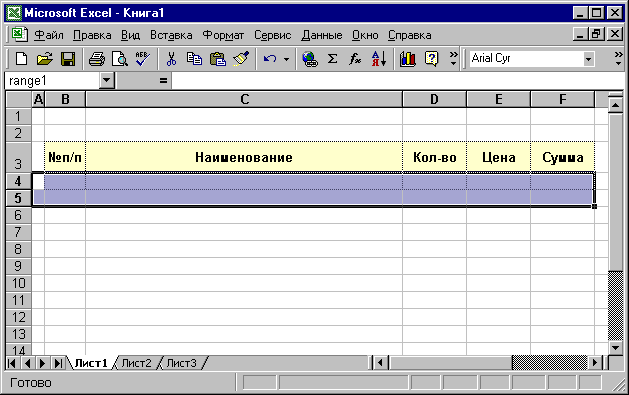Image resolution: width=629 pixels, height=395 pixels.
Task: Click the horizontal scrollbar right arrow
Action: click(x=595, y=363)
